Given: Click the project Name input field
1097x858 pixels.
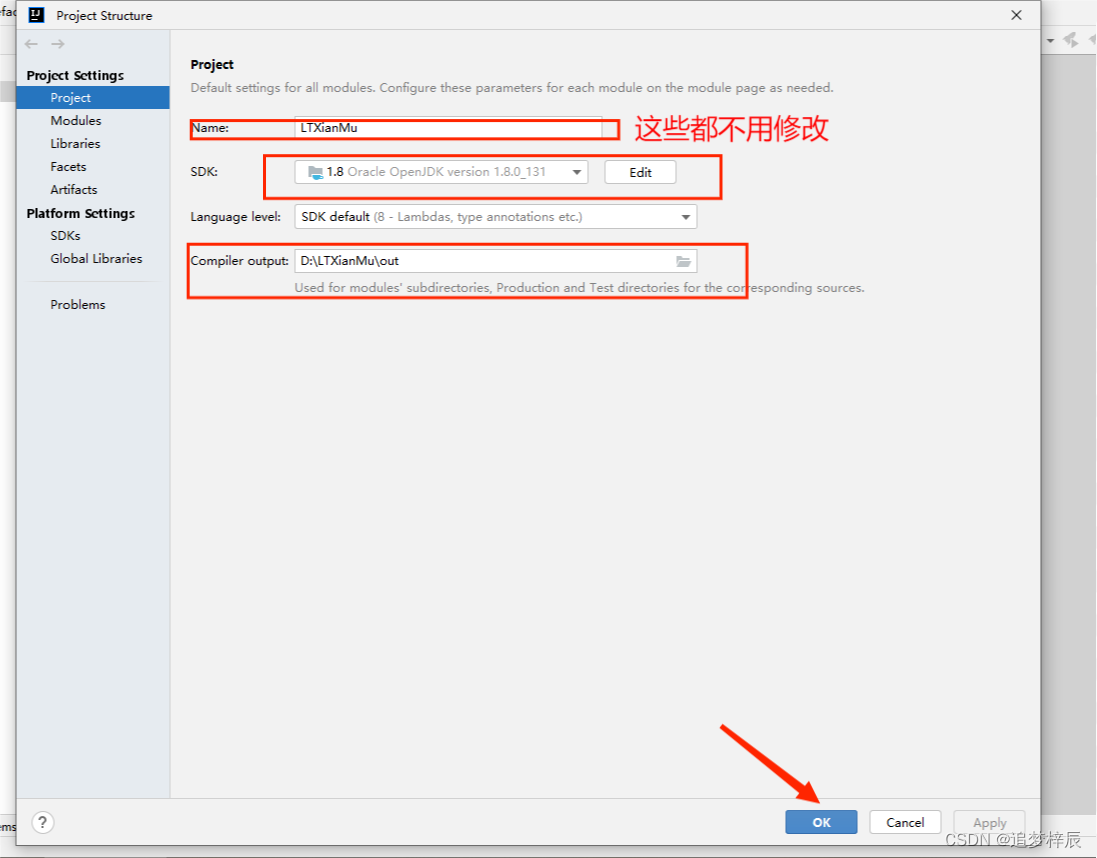Looking at the screenshot, I should pos(448,128).
